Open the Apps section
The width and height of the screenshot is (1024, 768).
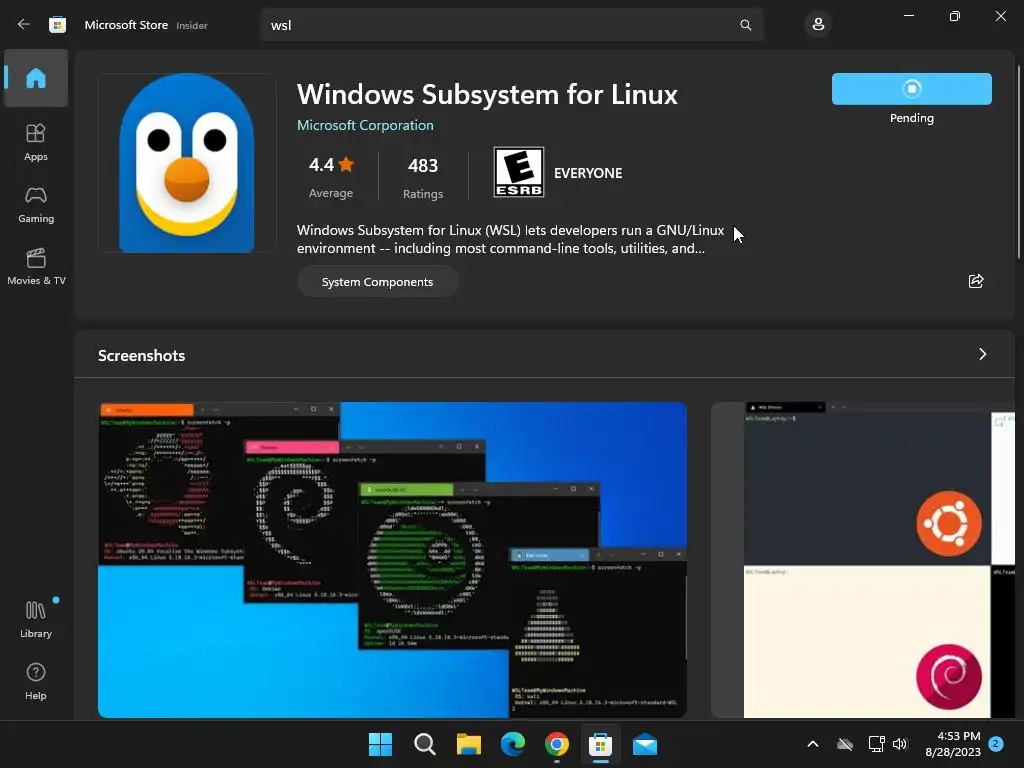click(36, 142)
